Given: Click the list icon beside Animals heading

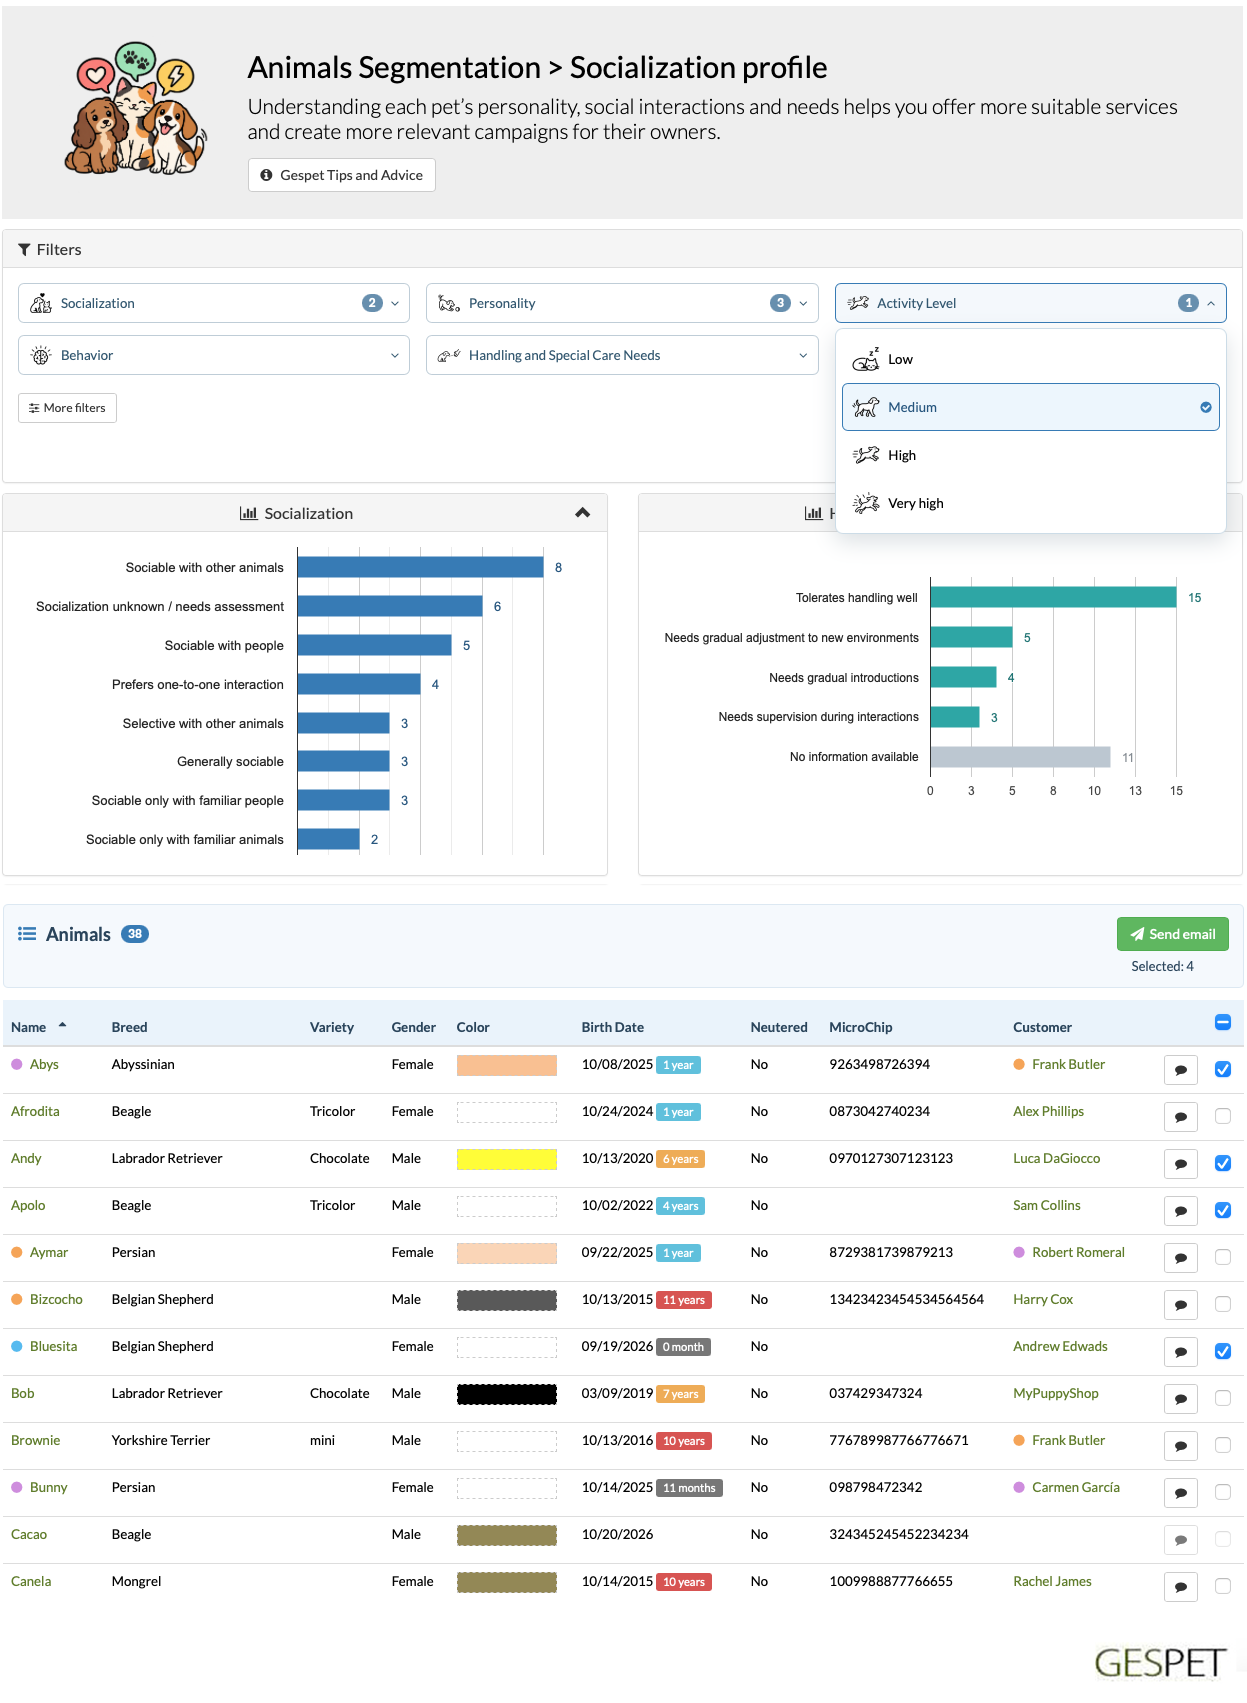Looking at the screenshot, I should (x=27, y=934).
